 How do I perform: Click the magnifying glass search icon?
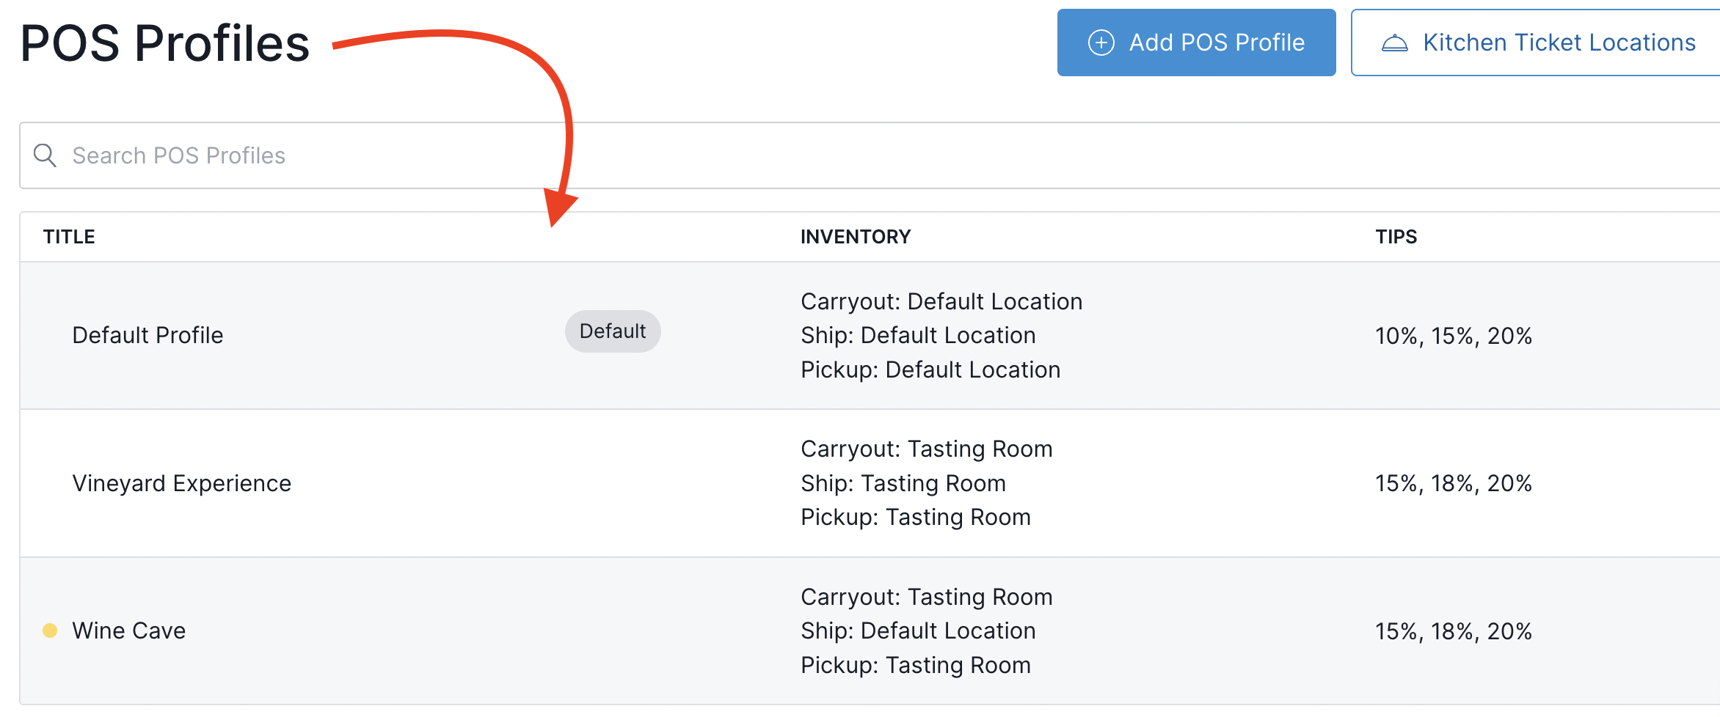pyautogui.click(x=45, y=155)
